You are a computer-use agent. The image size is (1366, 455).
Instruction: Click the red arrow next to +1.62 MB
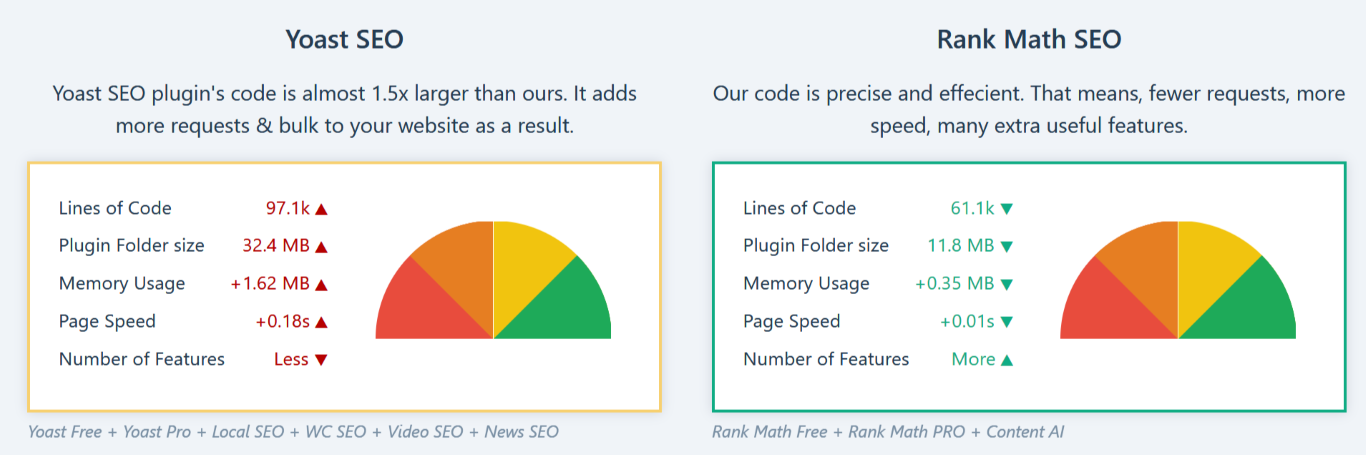(x=321, y=285)
